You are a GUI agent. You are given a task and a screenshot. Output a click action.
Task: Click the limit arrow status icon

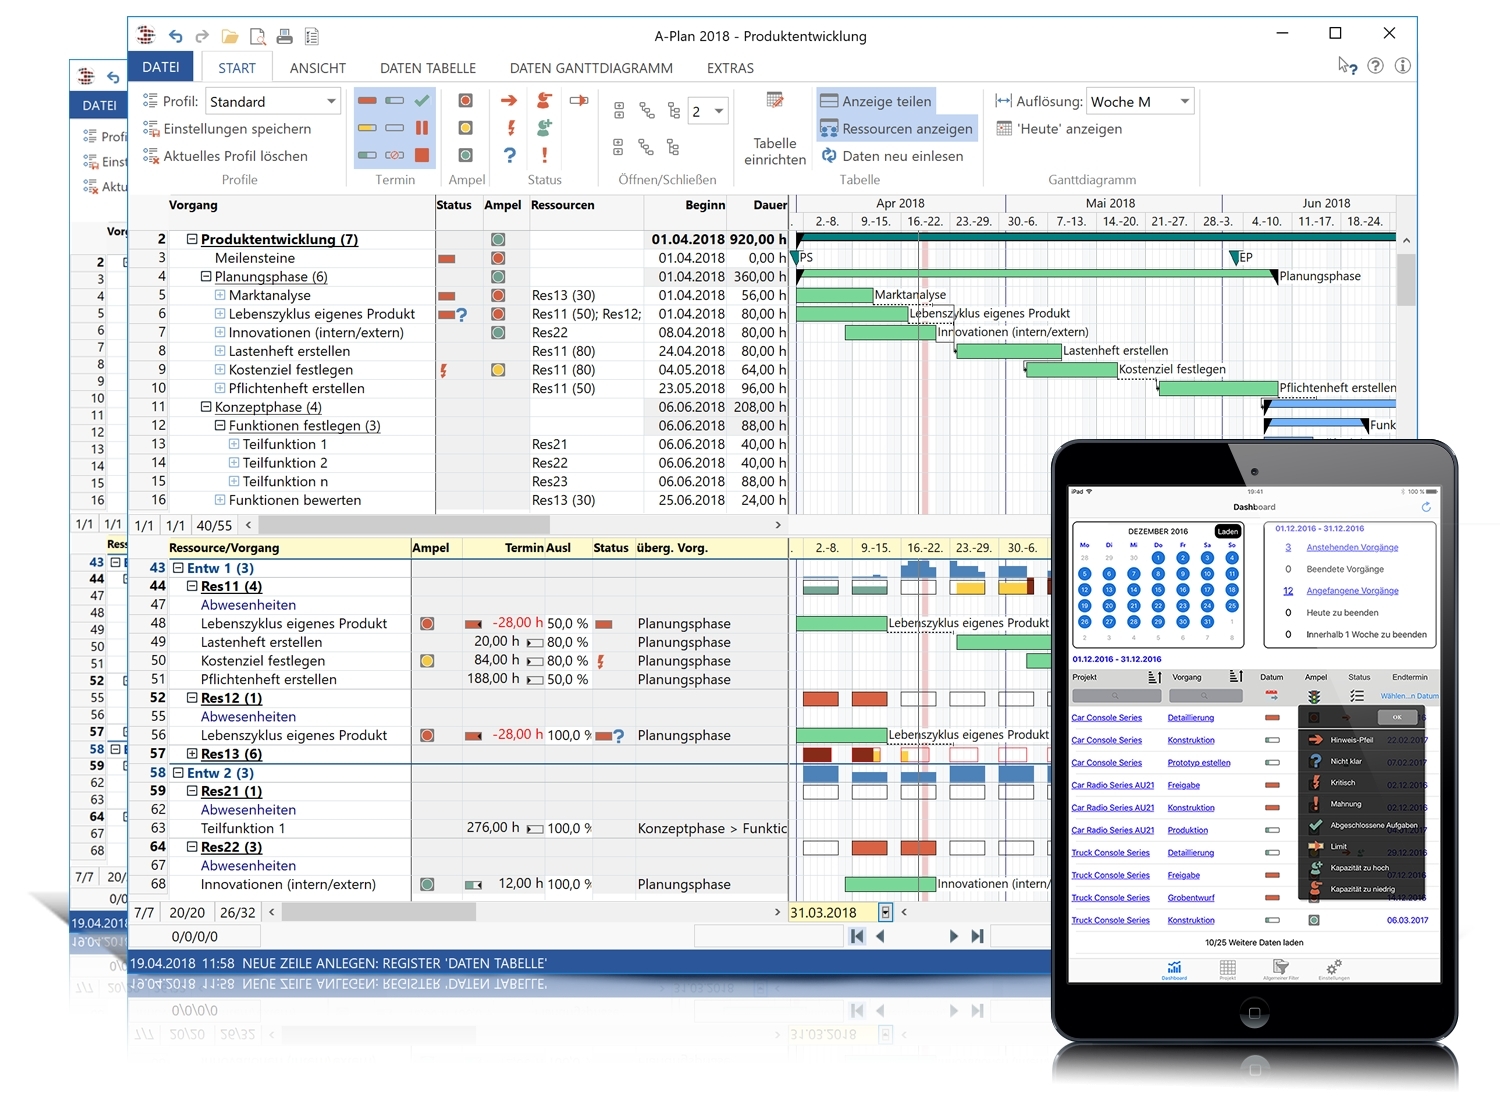(579, 100)
